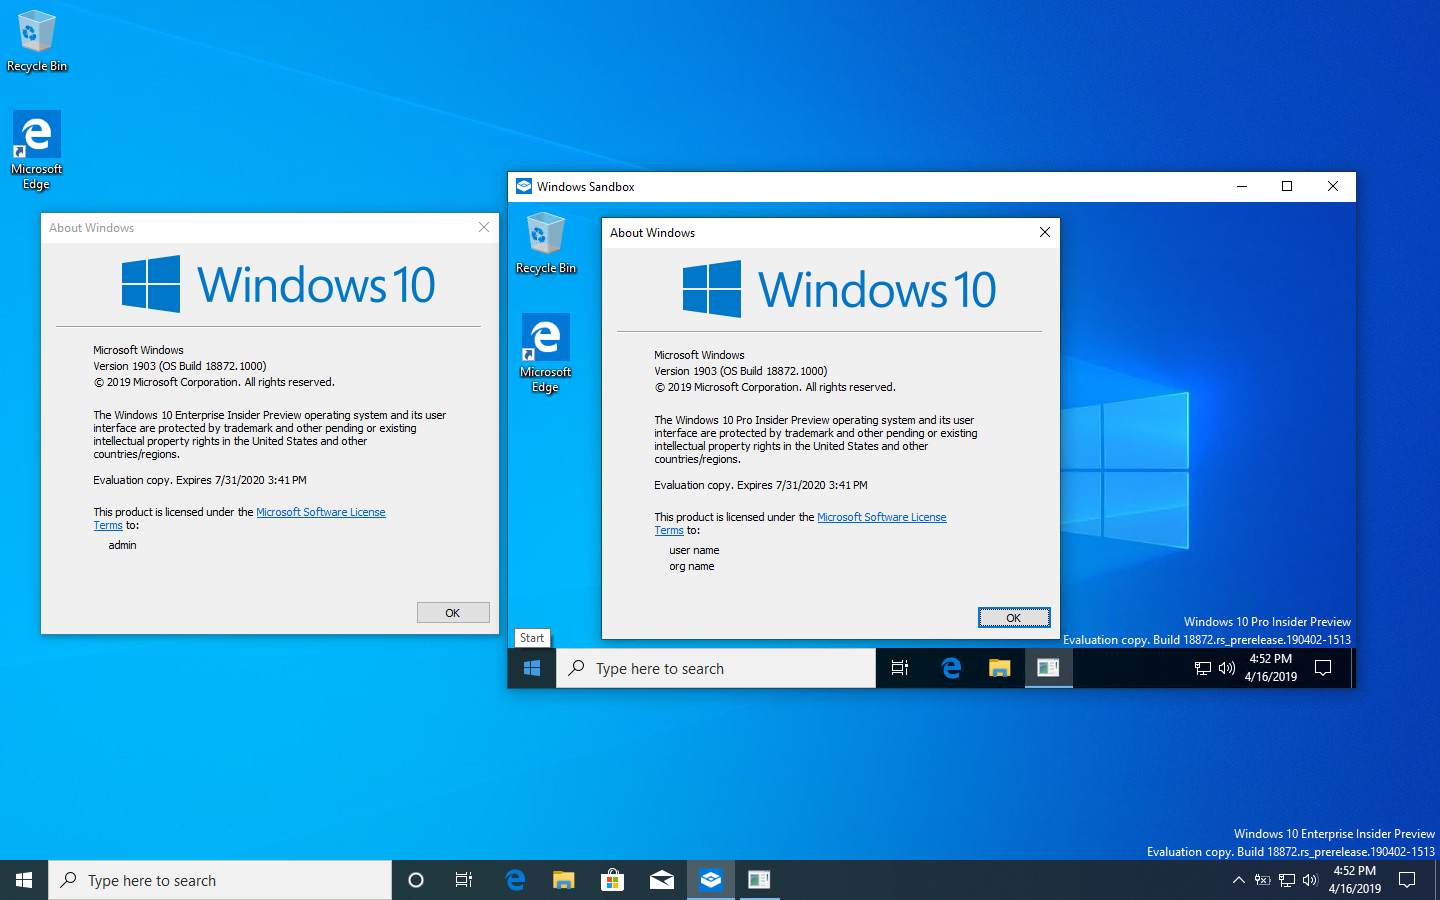Close the host About Windows dialog
1440x900 pixels.
[484, 227]
